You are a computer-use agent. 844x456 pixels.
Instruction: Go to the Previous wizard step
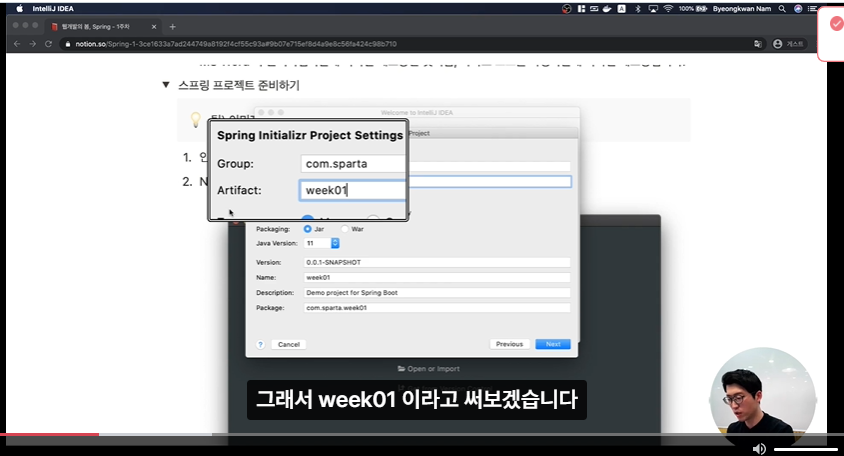(x=509, y=344)
